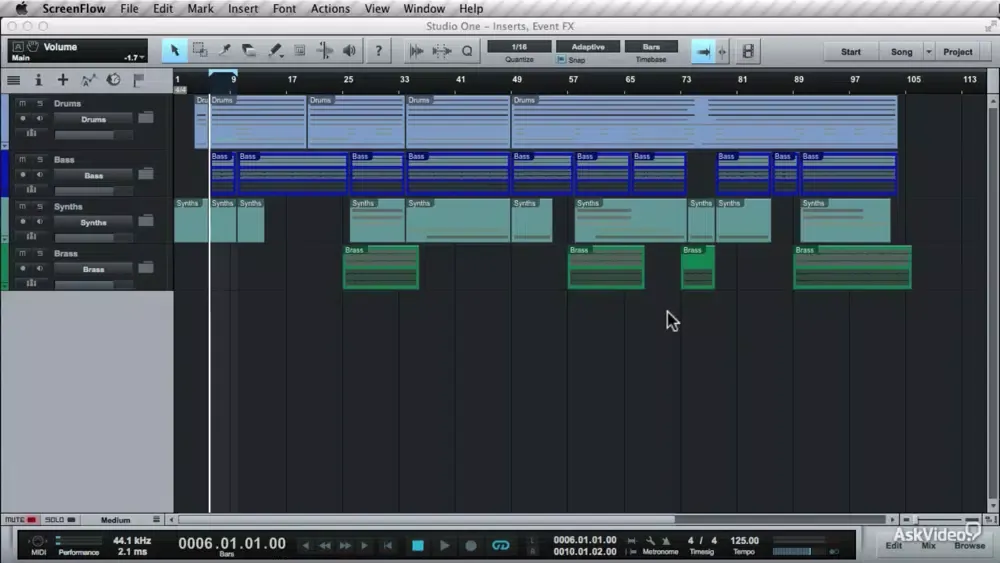Select the Listen speaker tool
Screen dimensions: 1000x563
click(349, 51)
